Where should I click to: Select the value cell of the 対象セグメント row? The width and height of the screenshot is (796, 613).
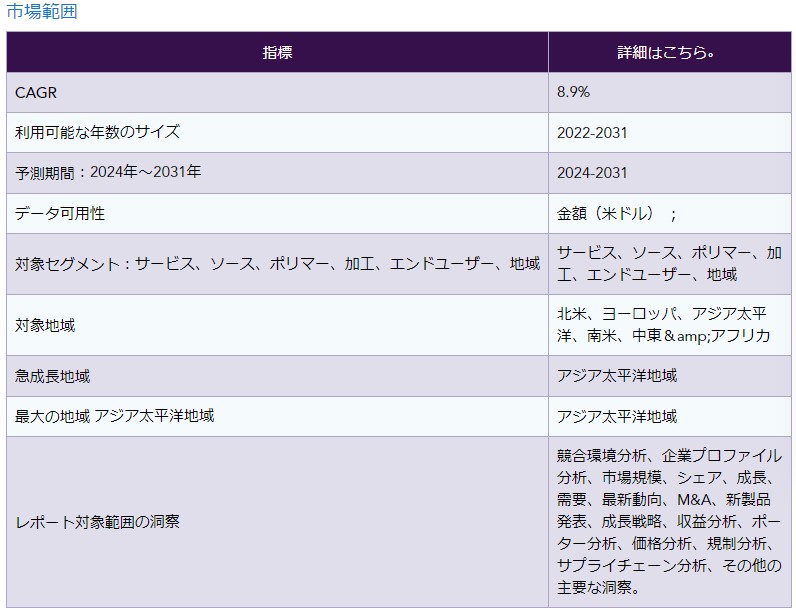coord(669,264)
